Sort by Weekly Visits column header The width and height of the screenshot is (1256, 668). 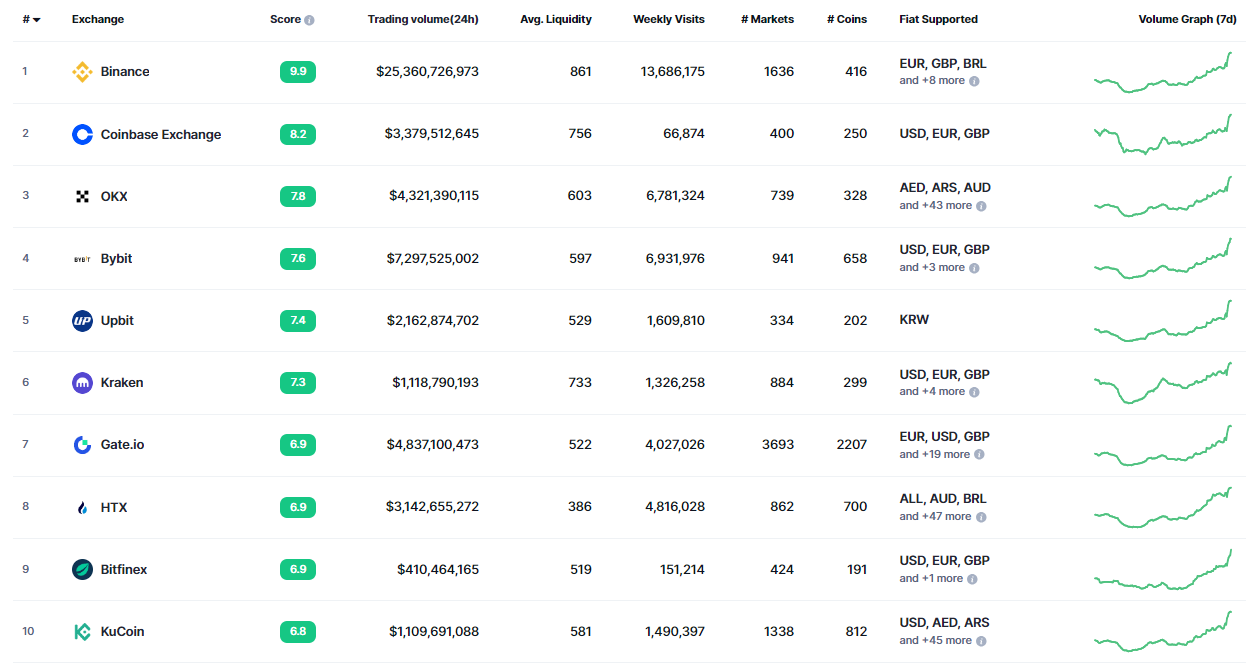coord(668,19)
